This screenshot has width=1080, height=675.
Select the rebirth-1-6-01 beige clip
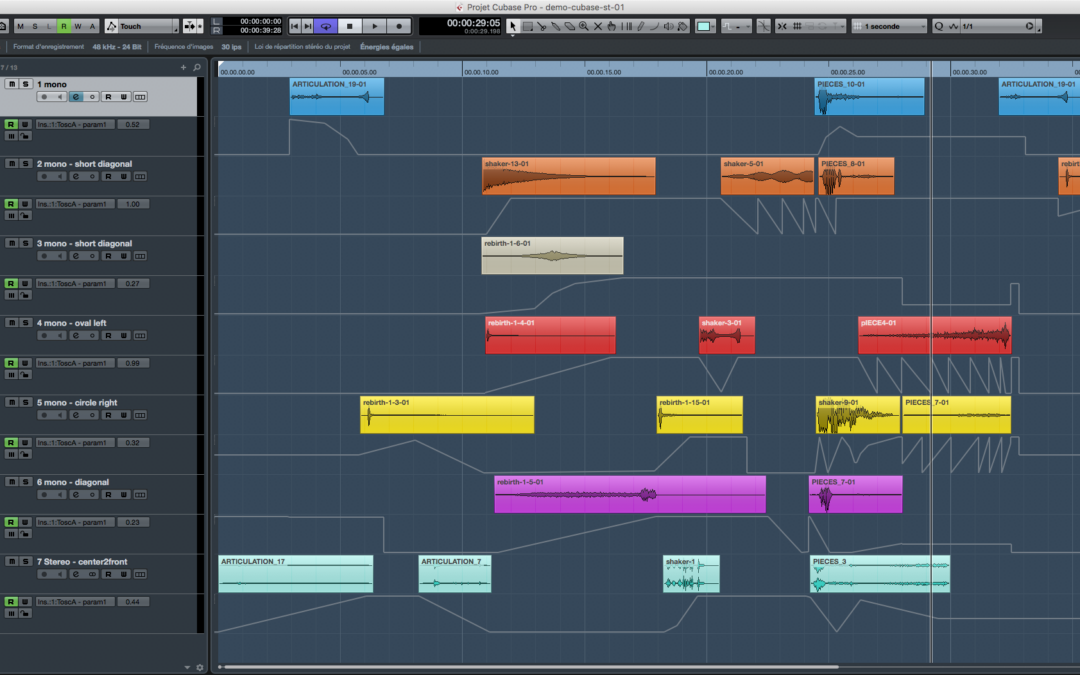point(552,256)
